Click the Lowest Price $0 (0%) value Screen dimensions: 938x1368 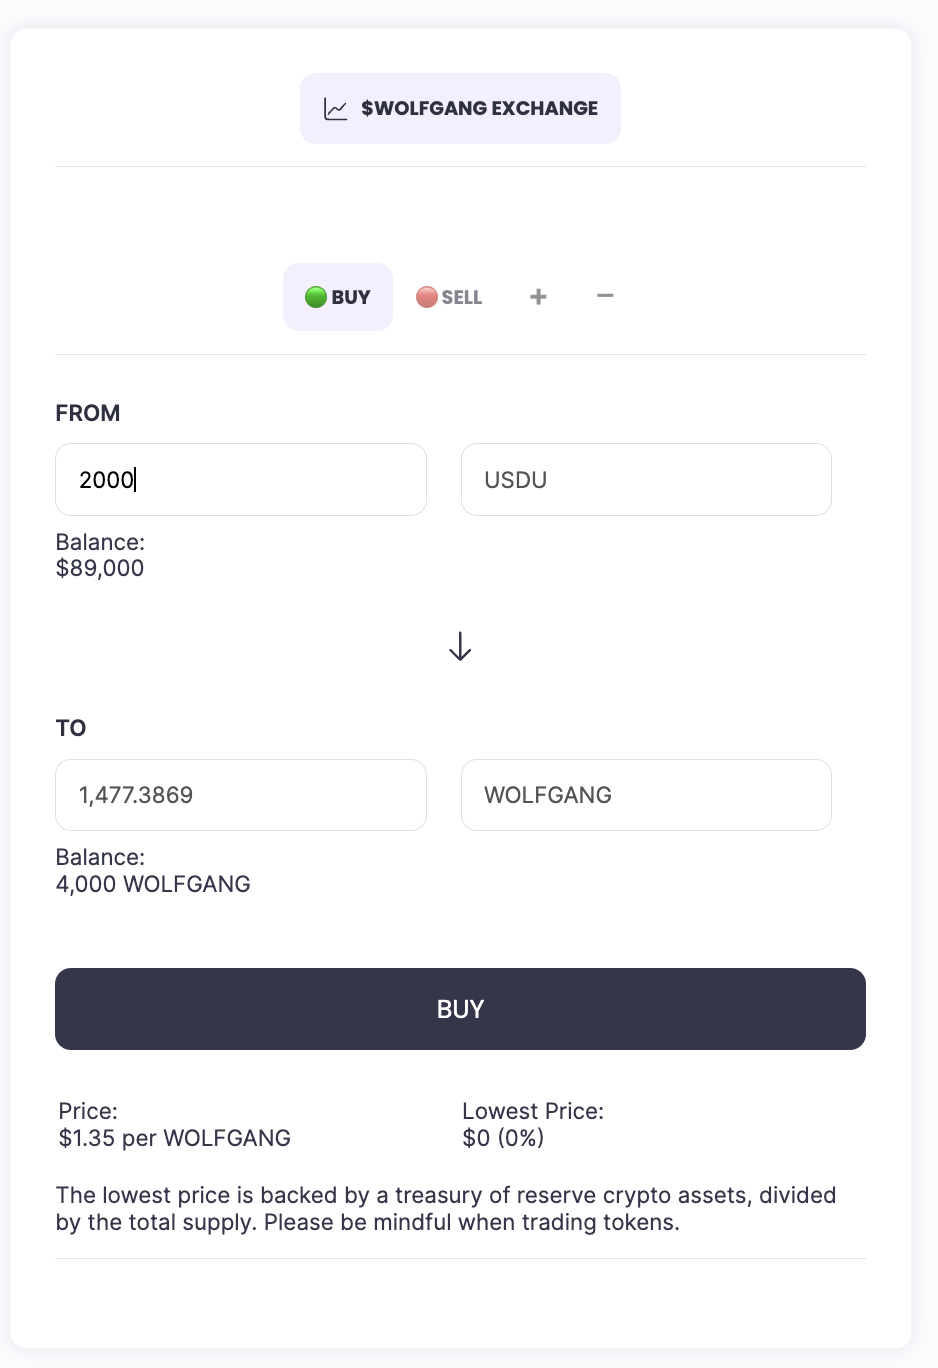click(503, 1138)
